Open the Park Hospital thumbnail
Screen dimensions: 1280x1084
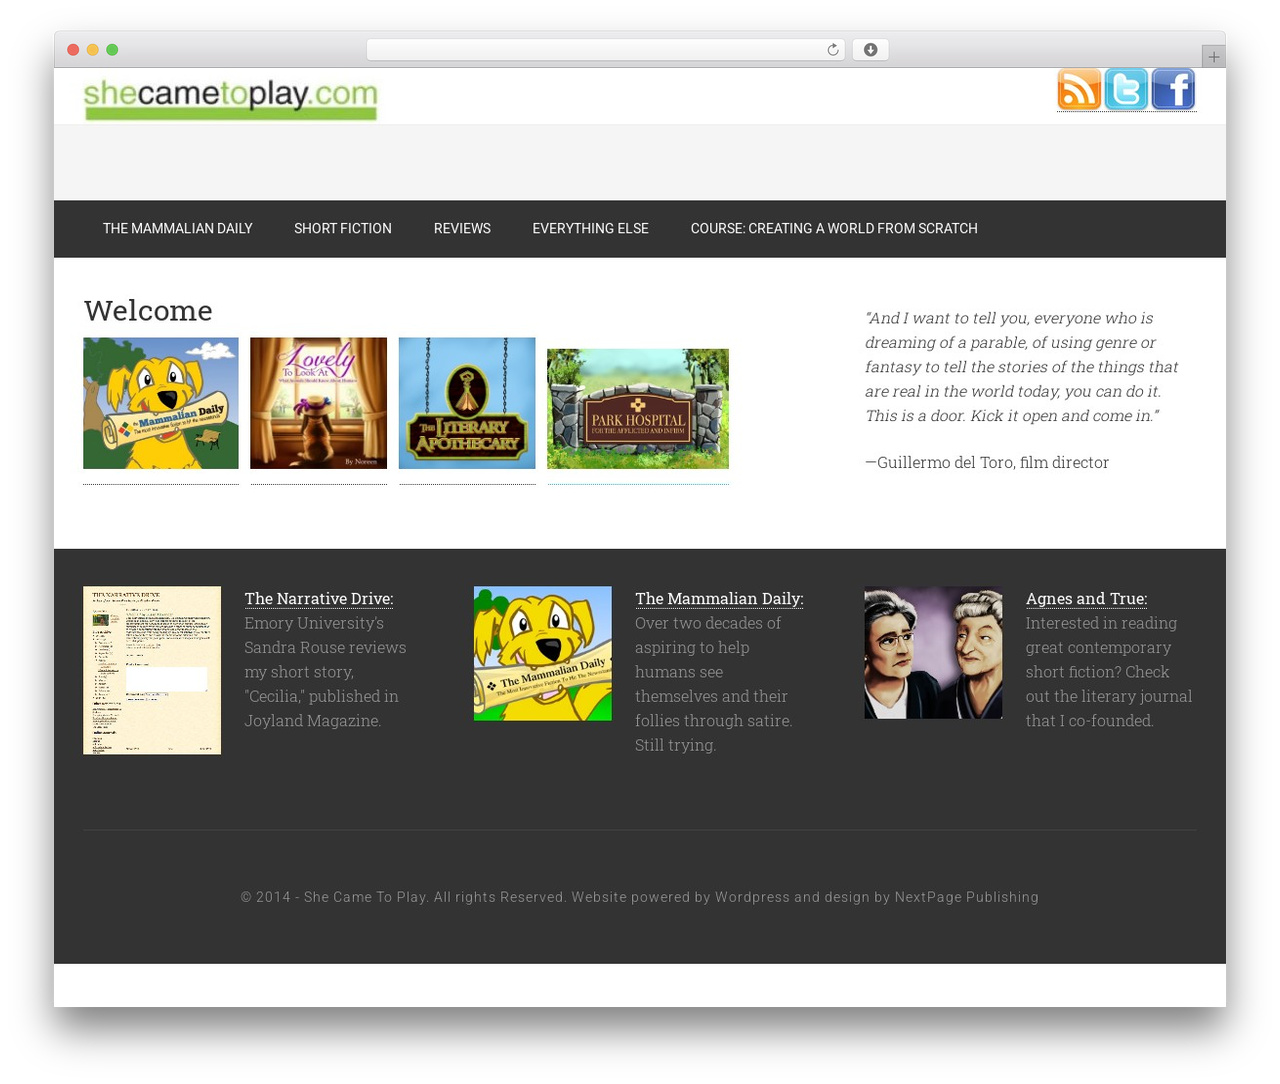click(638, 409)
